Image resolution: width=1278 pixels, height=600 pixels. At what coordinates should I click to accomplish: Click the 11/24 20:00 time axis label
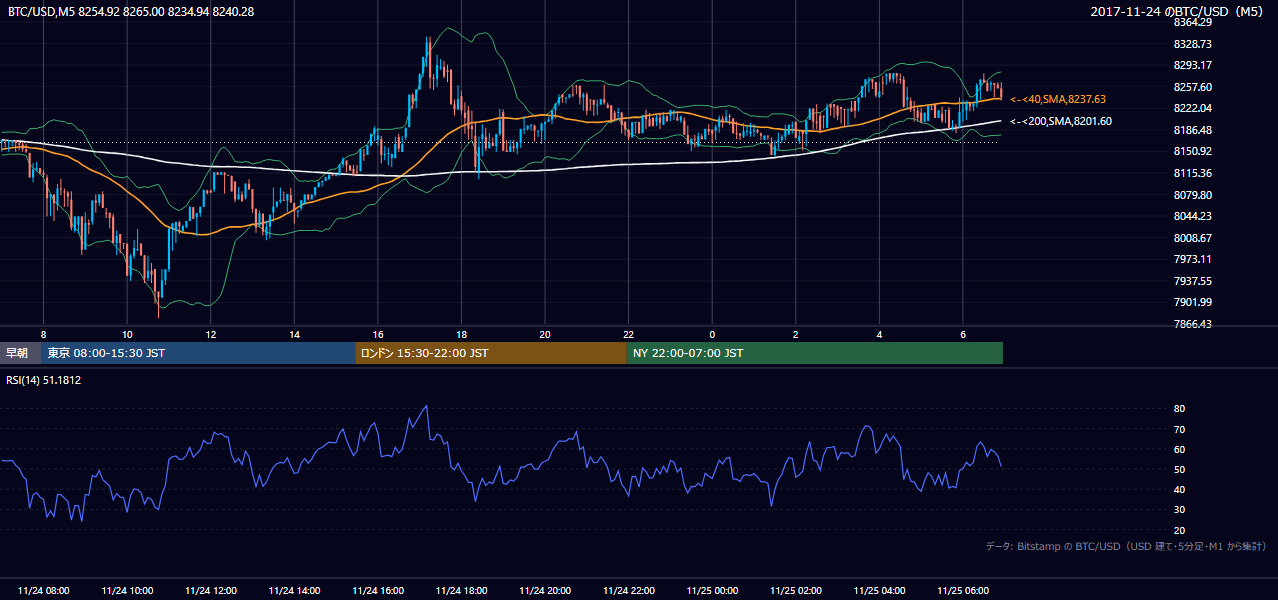point(544,591)
